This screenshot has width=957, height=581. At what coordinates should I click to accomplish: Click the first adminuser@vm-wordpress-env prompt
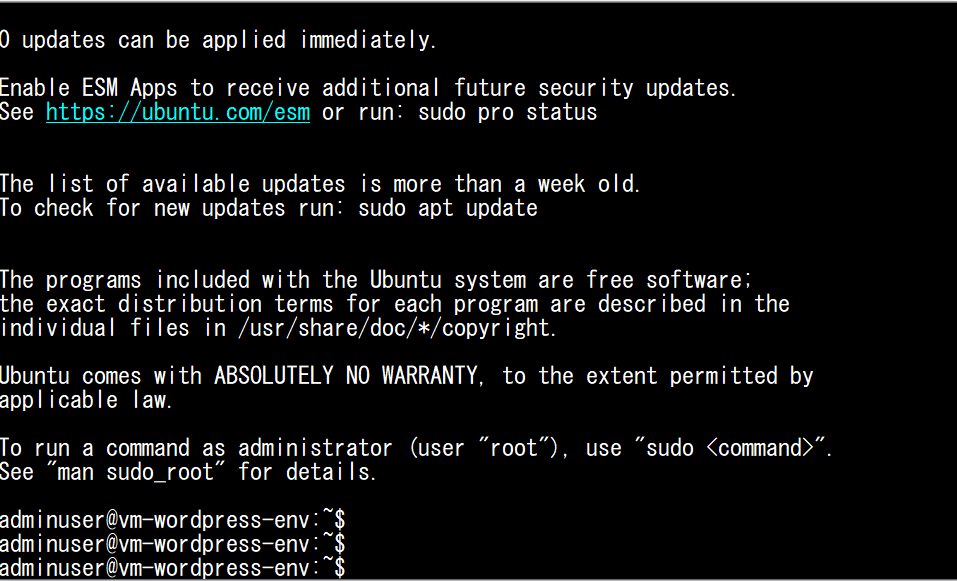(172, 520)
